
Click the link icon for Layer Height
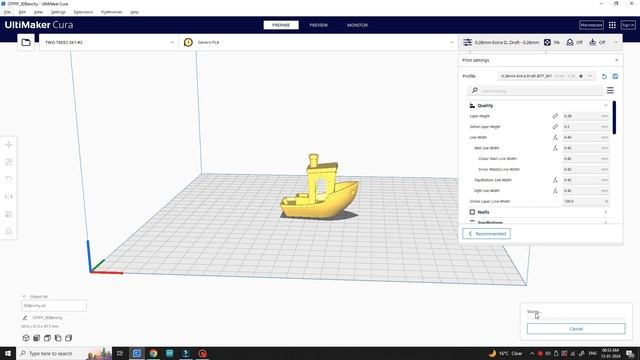coord(555,116)
